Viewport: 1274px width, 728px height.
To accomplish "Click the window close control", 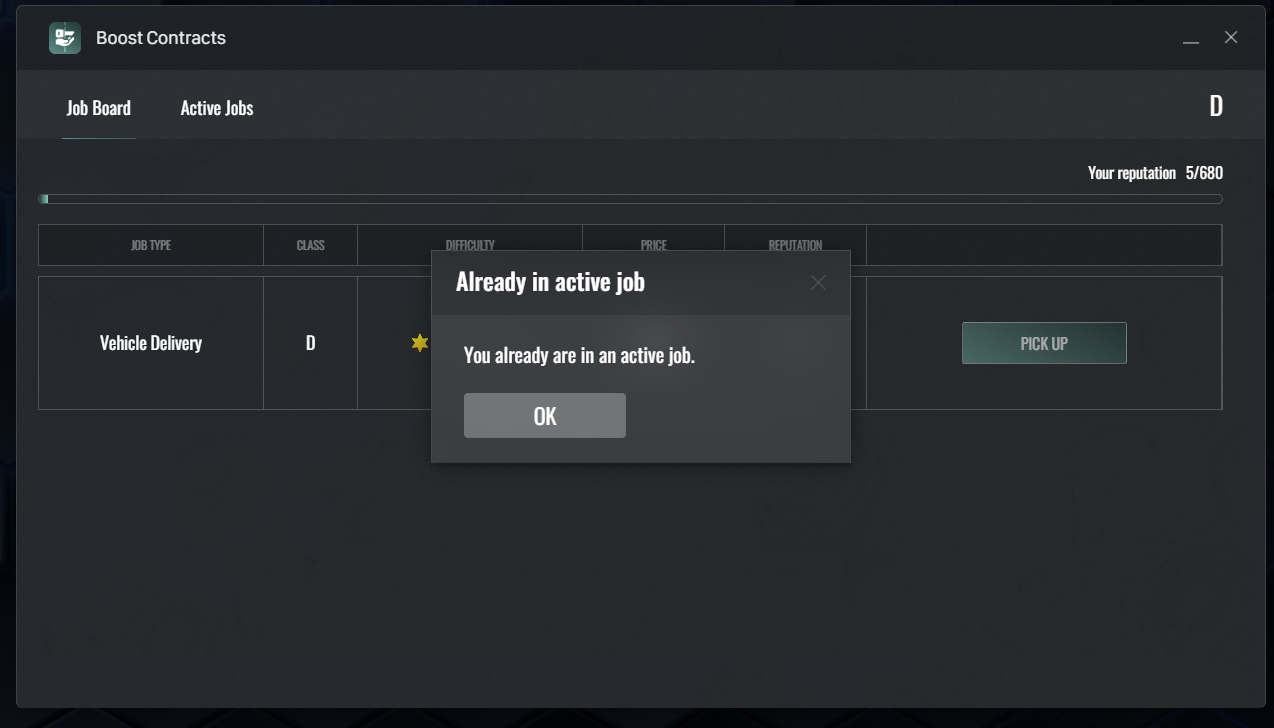I will tap(1230, 37).
